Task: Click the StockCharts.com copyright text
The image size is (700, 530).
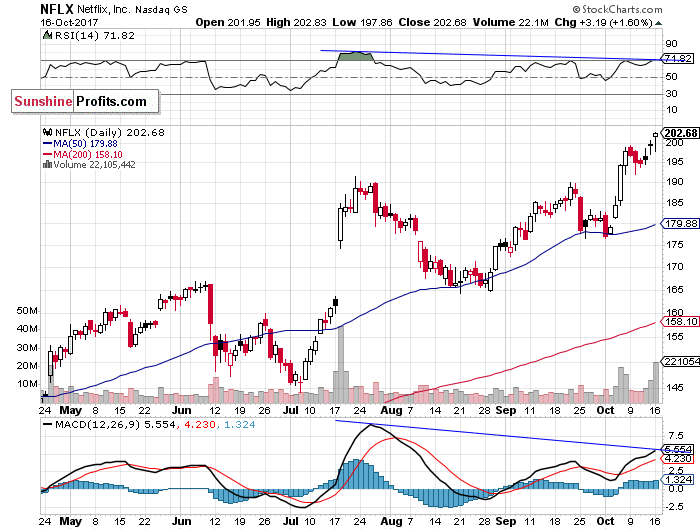Action: tap(617, 9)
